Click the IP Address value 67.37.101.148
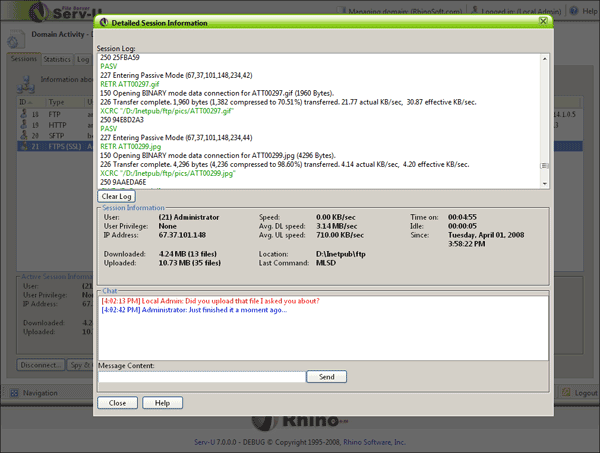The width and height of the screenshot is (600, 453). pyautogui.click(x=182, y=235)
